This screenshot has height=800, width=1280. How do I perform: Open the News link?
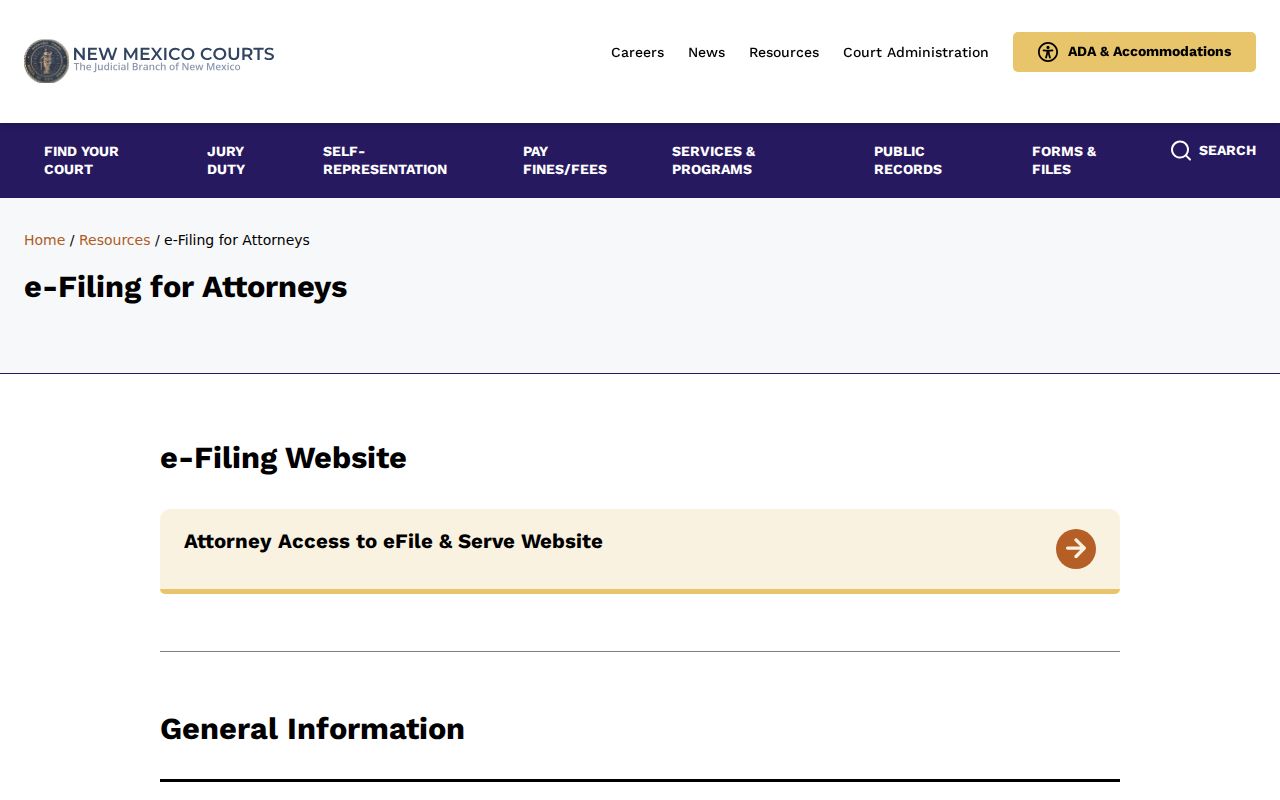pos(706,52)
